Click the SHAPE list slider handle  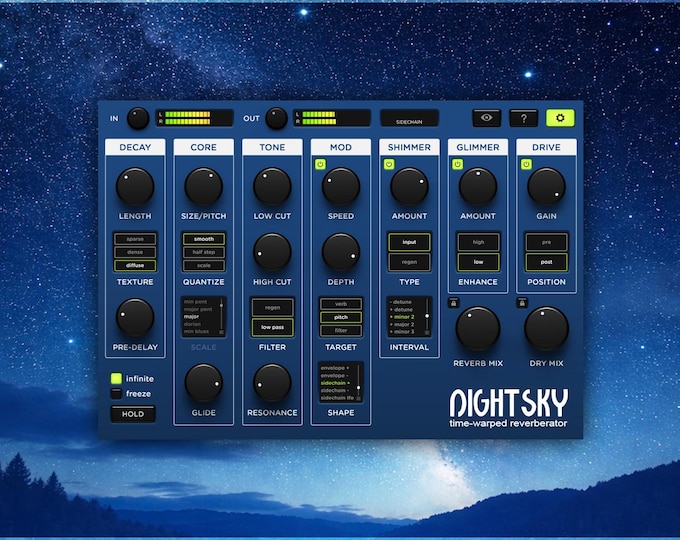(x=358, y=387)
